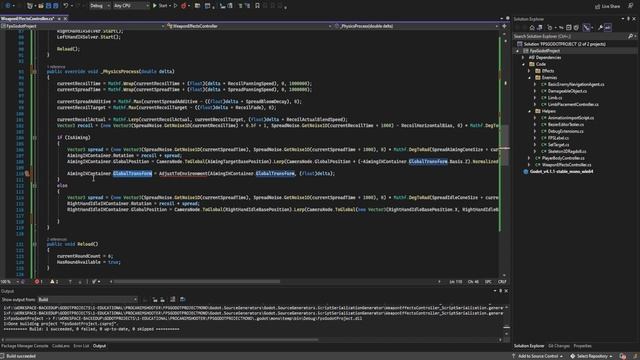Click Solution Explorer Home icon
Image resolution: width=640 pixels, height=360 pixels.
[x=532, y=28]
